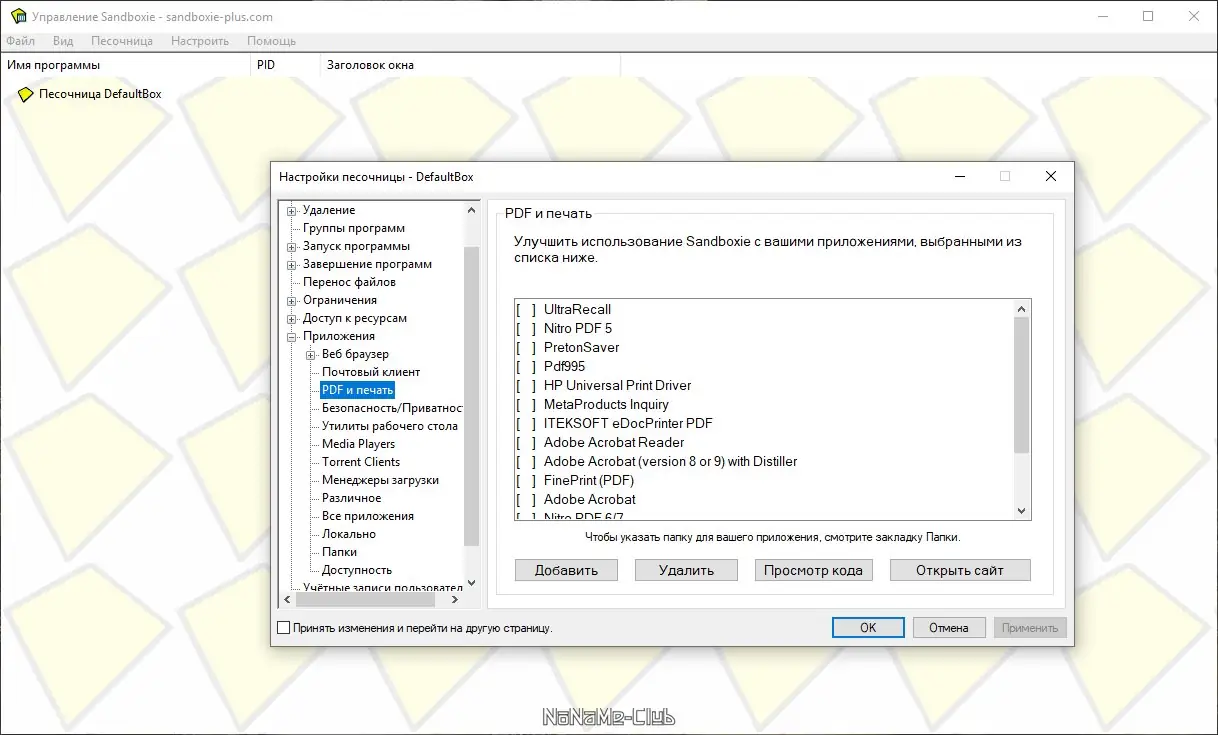Click application list scrollbar up arrow
Viewport: 1218px width, 735px height.
1021,309
